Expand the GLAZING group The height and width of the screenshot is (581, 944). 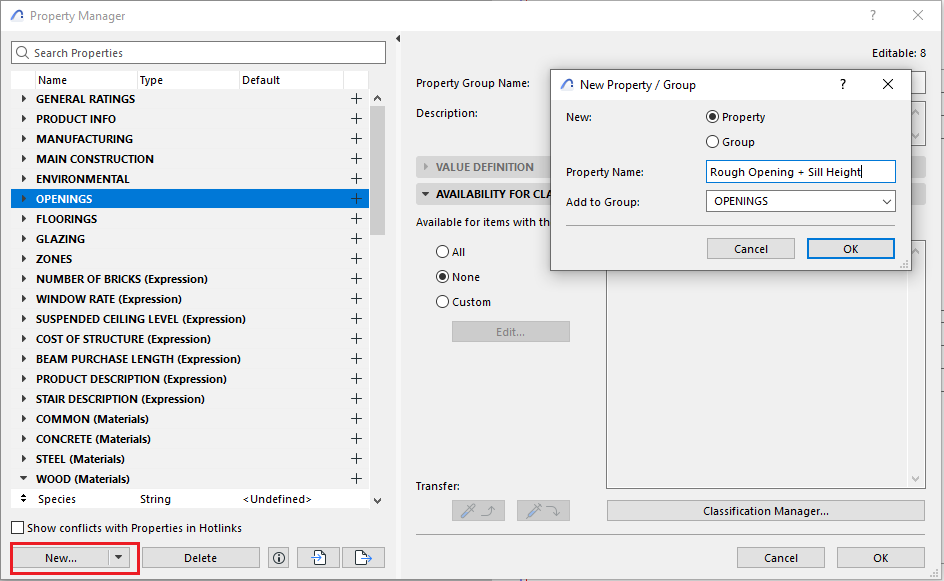(23, 238)
